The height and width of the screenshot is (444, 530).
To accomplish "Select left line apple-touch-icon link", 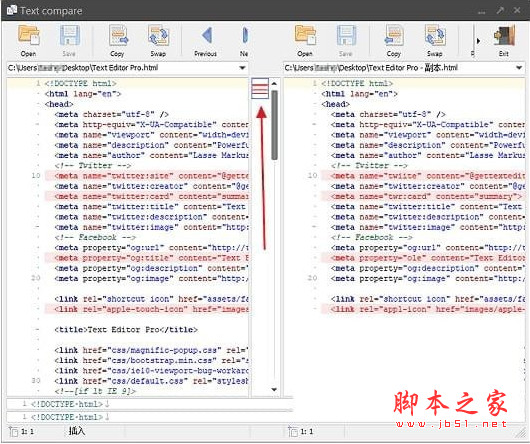I will 147,309.
